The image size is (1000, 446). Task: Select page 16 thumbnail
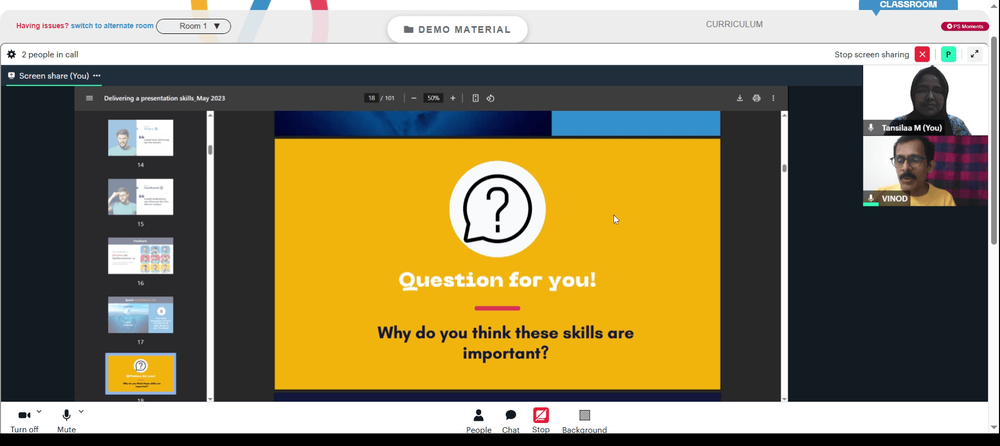tap(140, 255)
